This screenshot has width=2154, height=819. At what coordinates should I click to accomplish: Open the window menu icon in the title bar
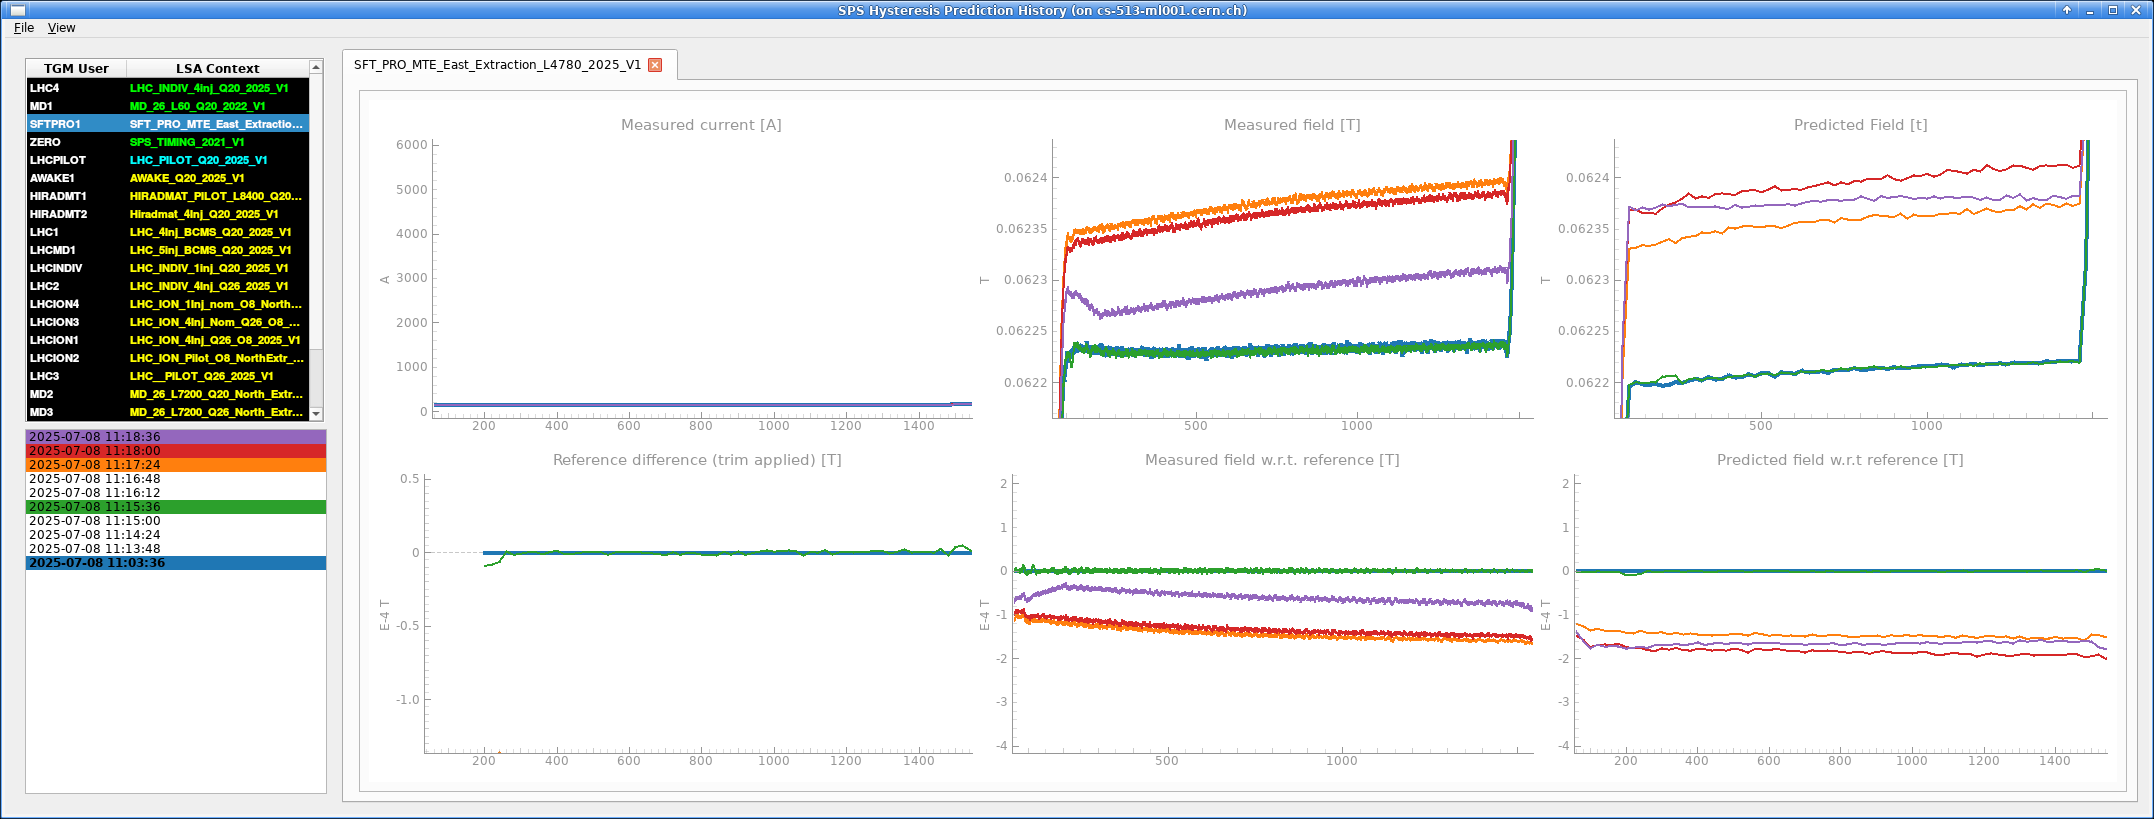(17, 10)
